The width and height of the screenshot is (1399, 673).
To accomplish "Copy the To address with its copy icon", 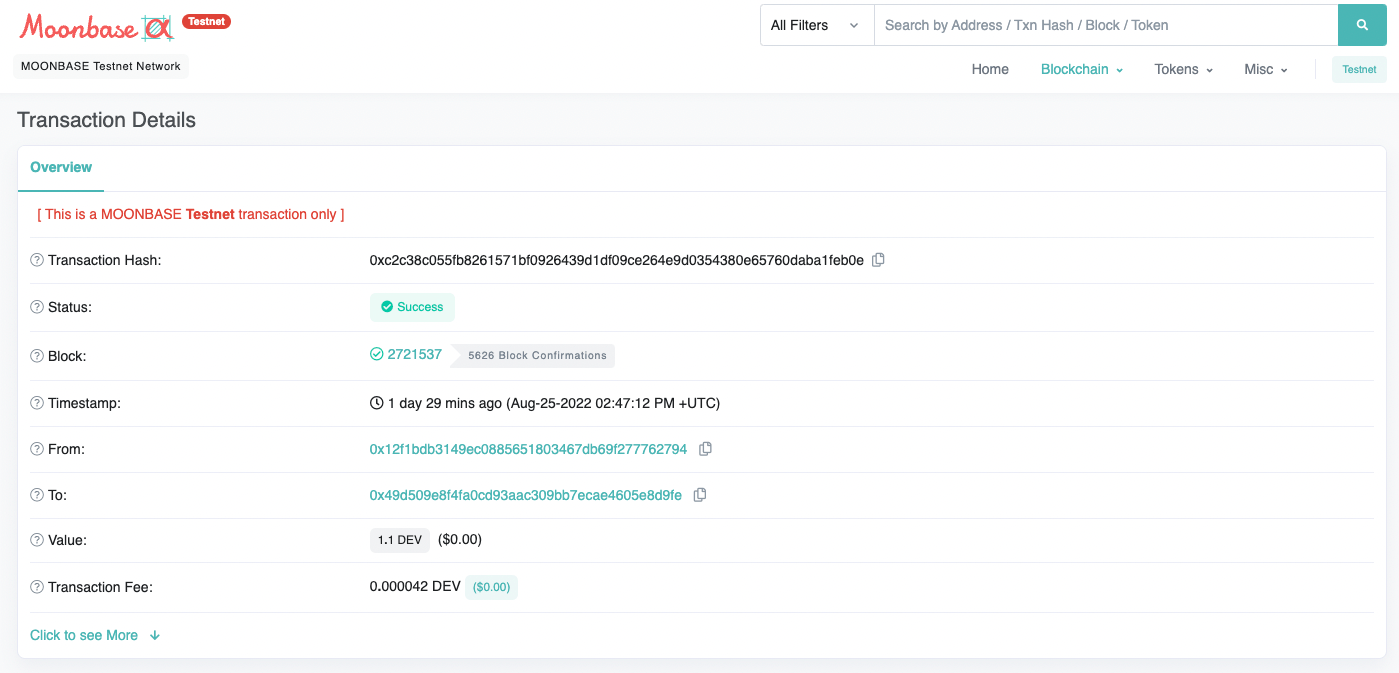I will (x=699, y=495).
